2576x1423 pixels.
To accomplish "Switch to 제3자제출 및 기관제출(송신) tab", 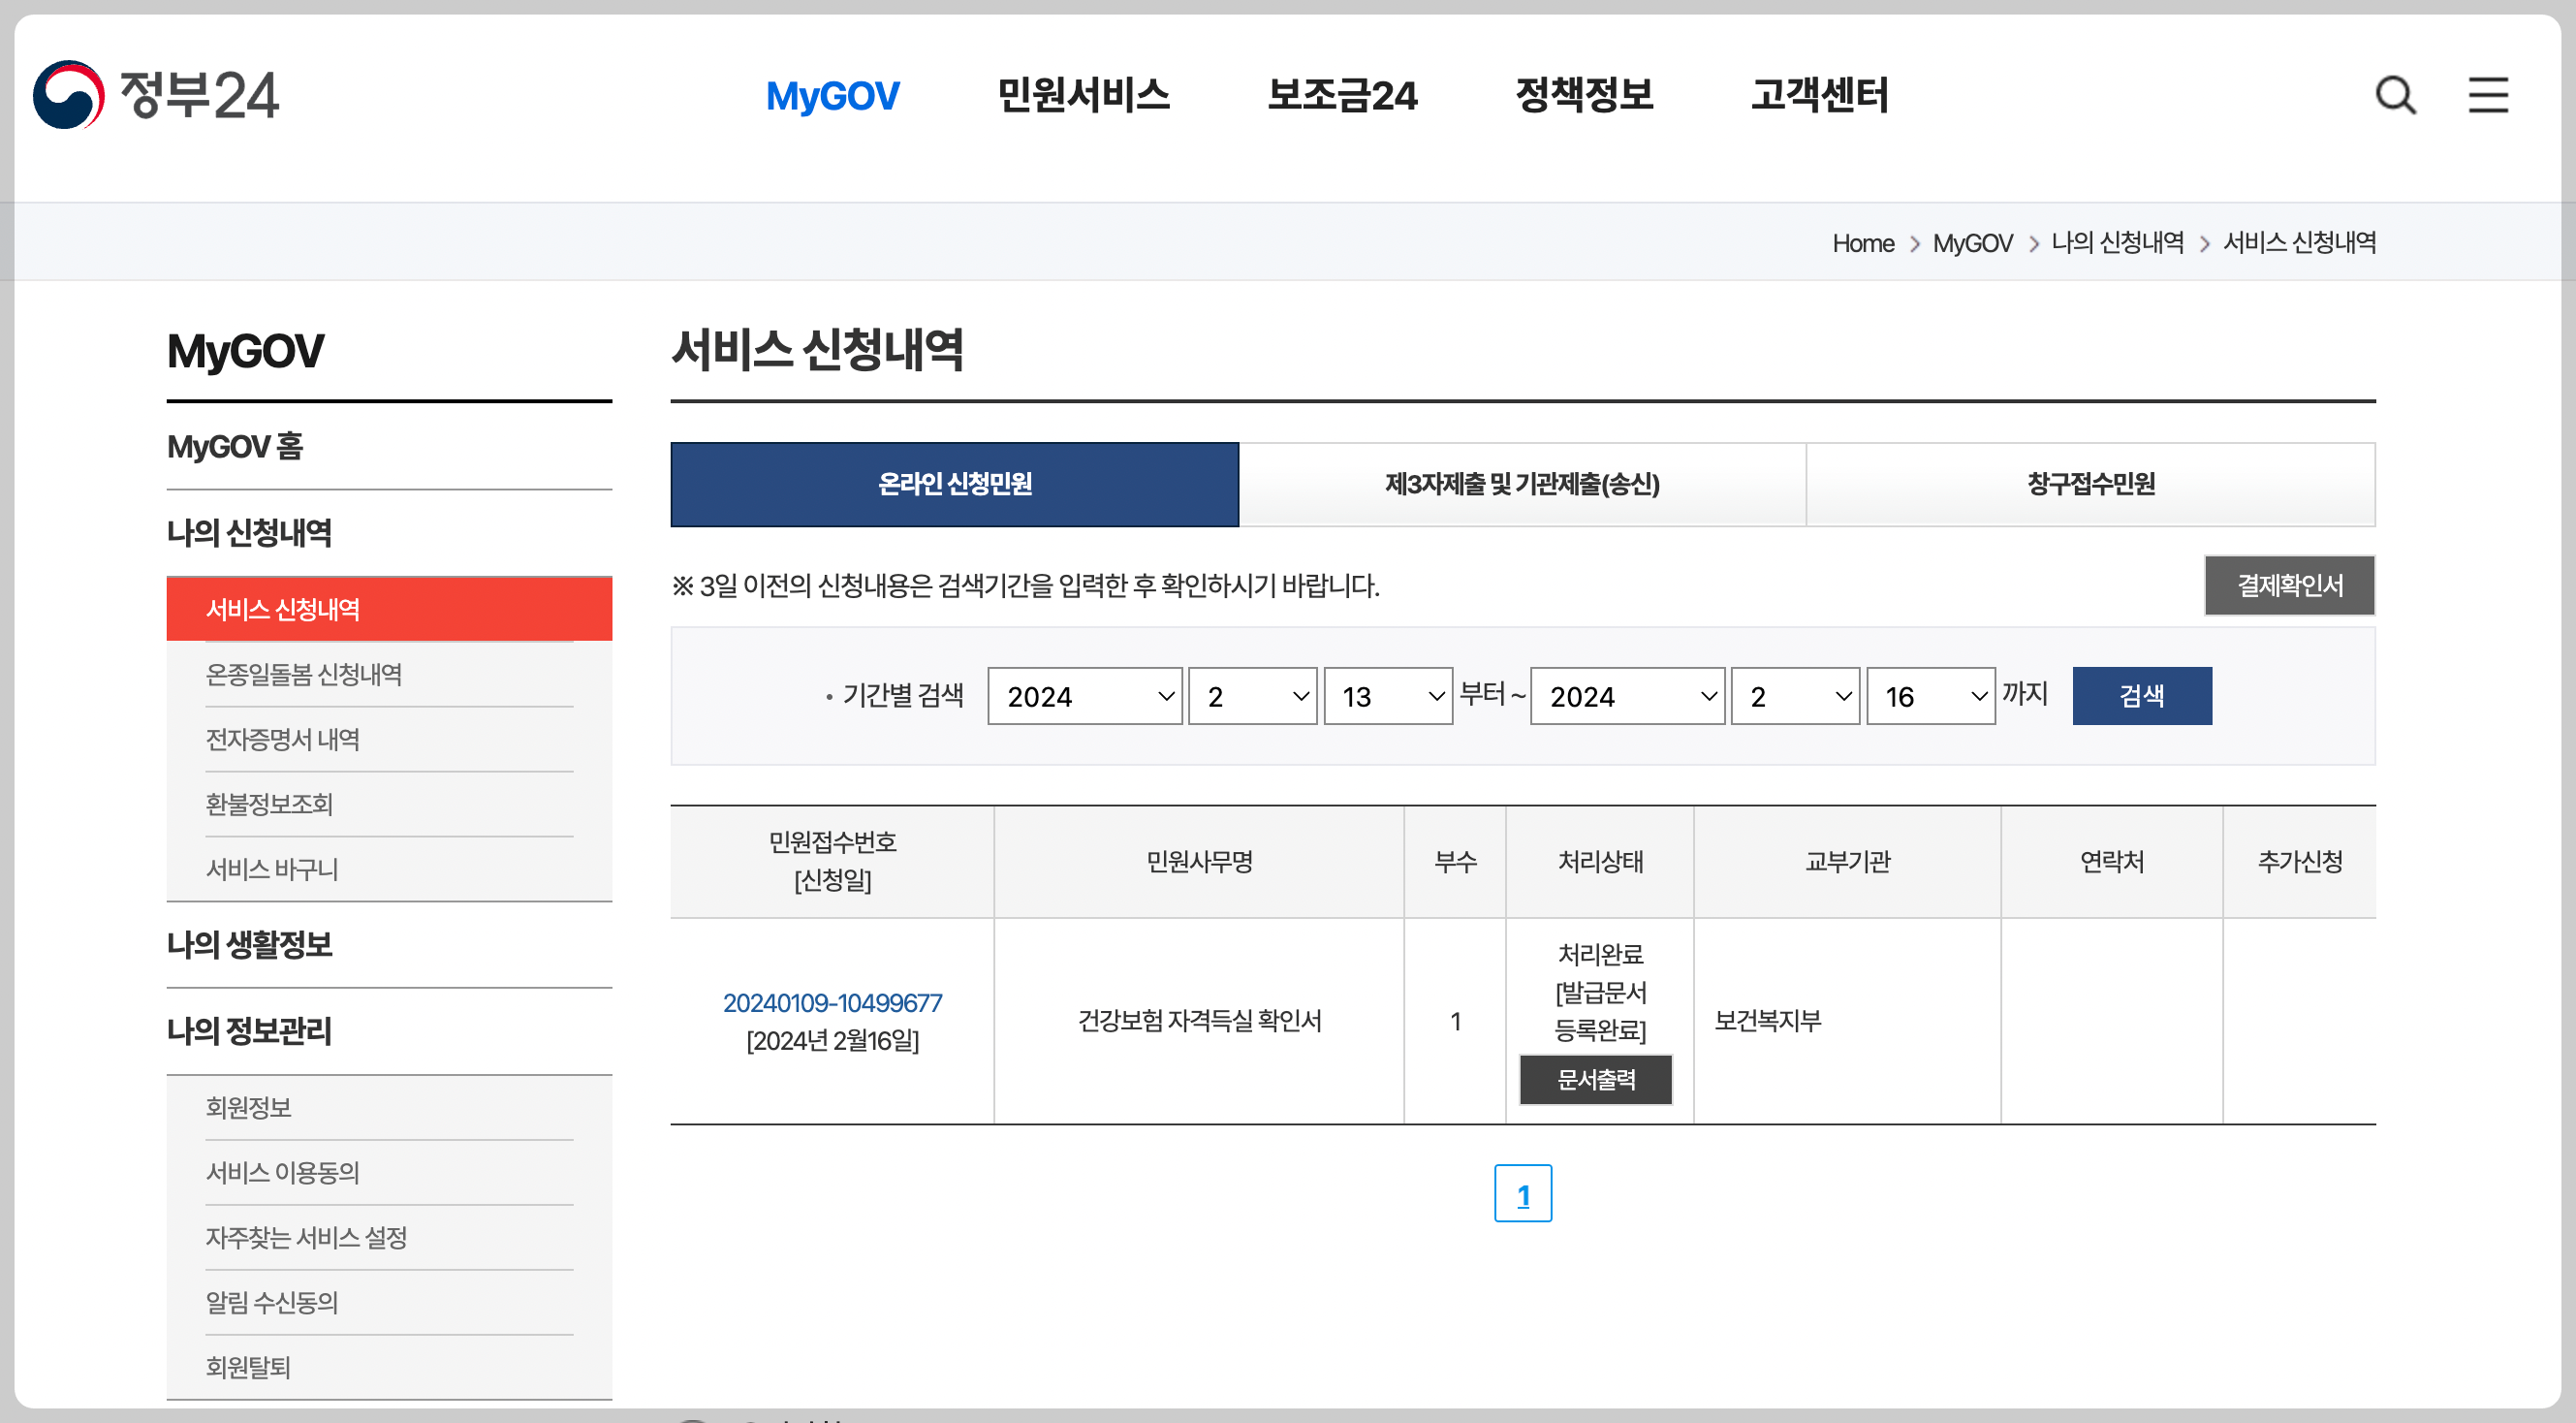I will pos(1521,484).
